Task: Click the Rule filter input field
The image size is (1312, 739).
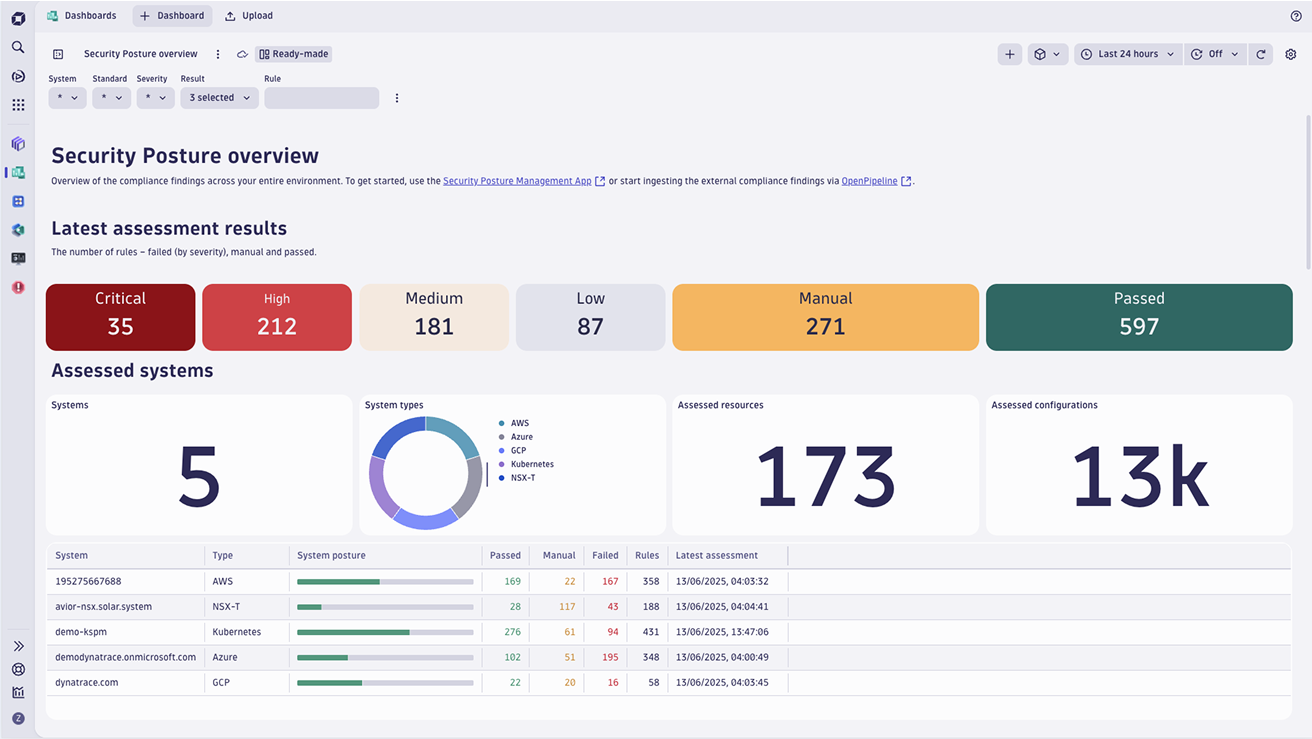Action: [x=321, y=98]
